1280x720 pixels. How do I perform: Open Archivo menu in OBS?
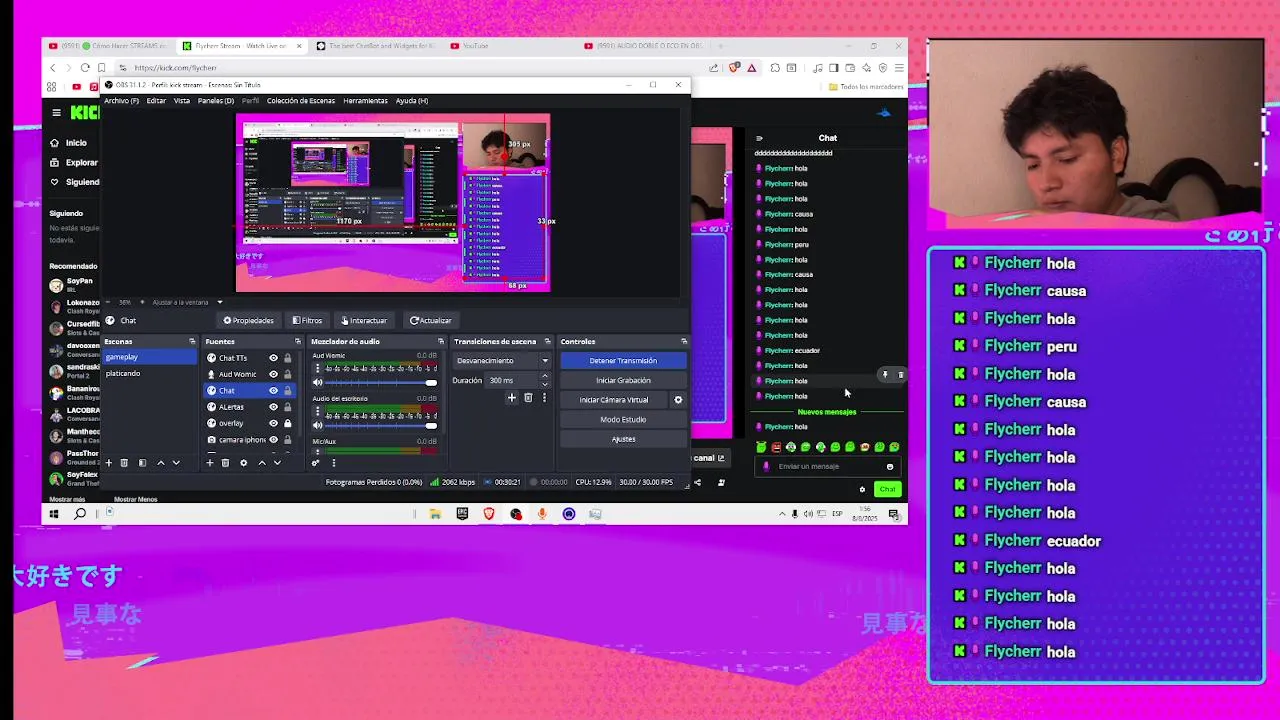click(121, 101)
